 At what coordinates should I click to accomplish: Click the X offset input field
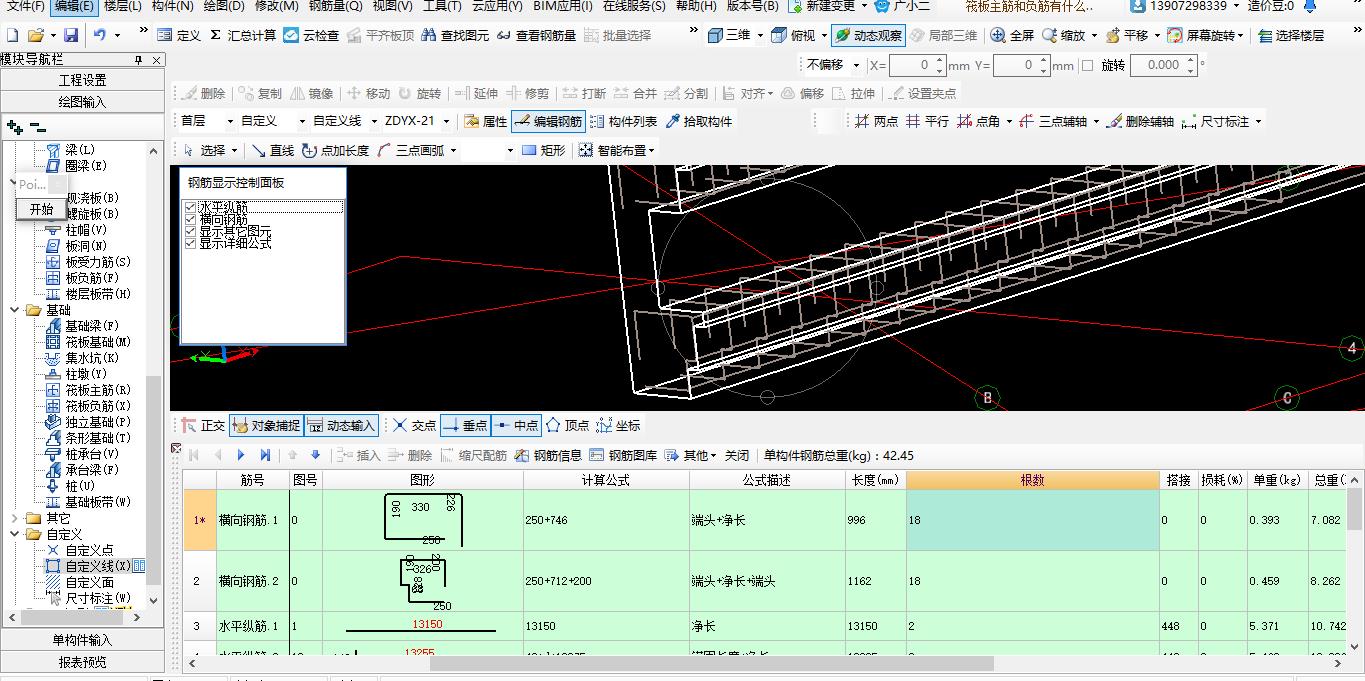917,65
